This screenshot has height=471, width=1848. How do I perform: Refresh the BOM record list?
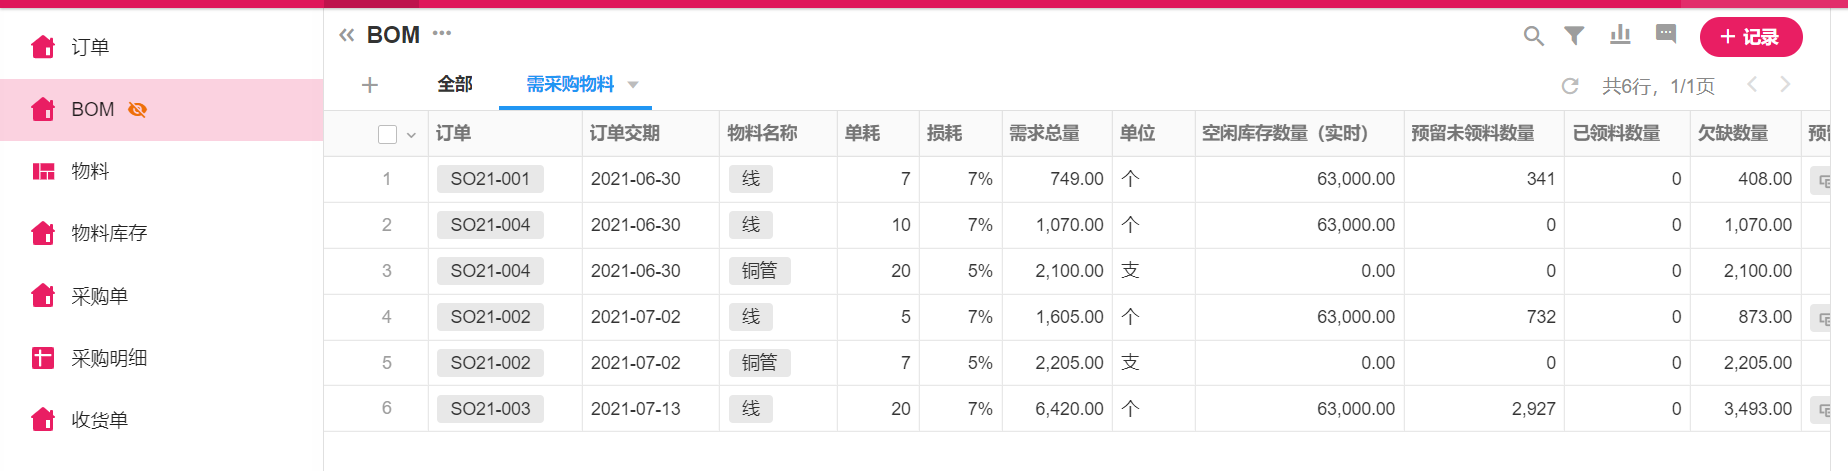pos(1570,86)
